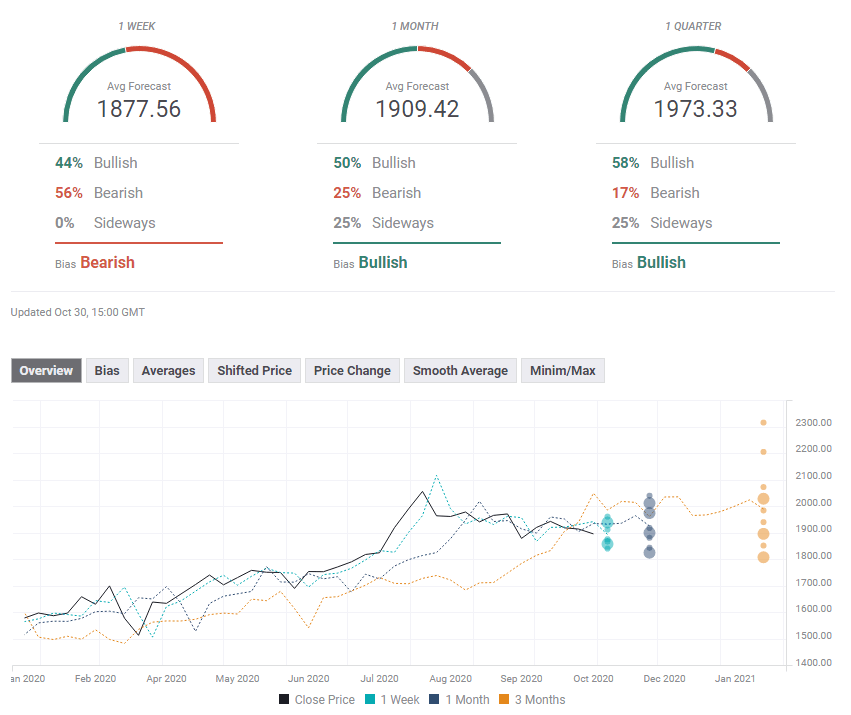Toggle the 1 Month legend entry

point(460,700)
